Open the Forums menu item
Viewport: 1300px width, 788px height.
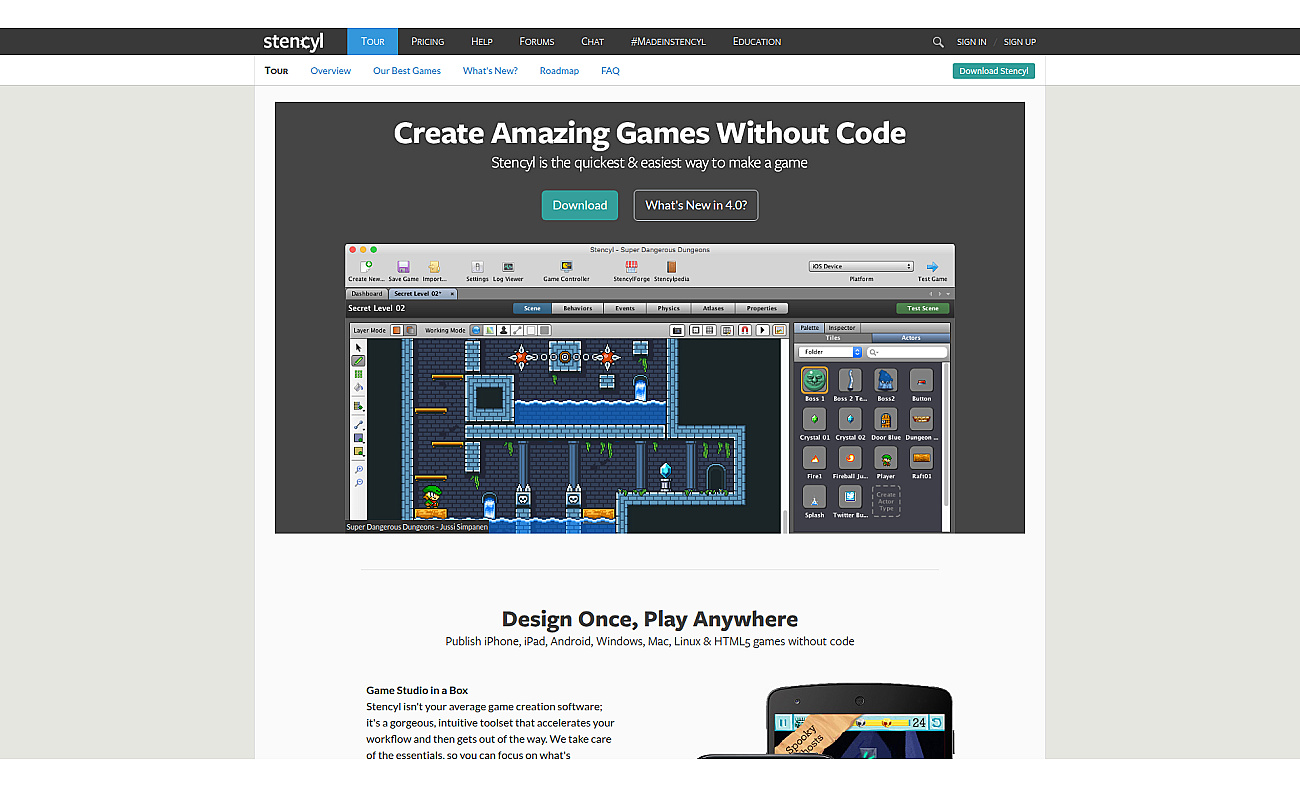(x=536, y=42)
